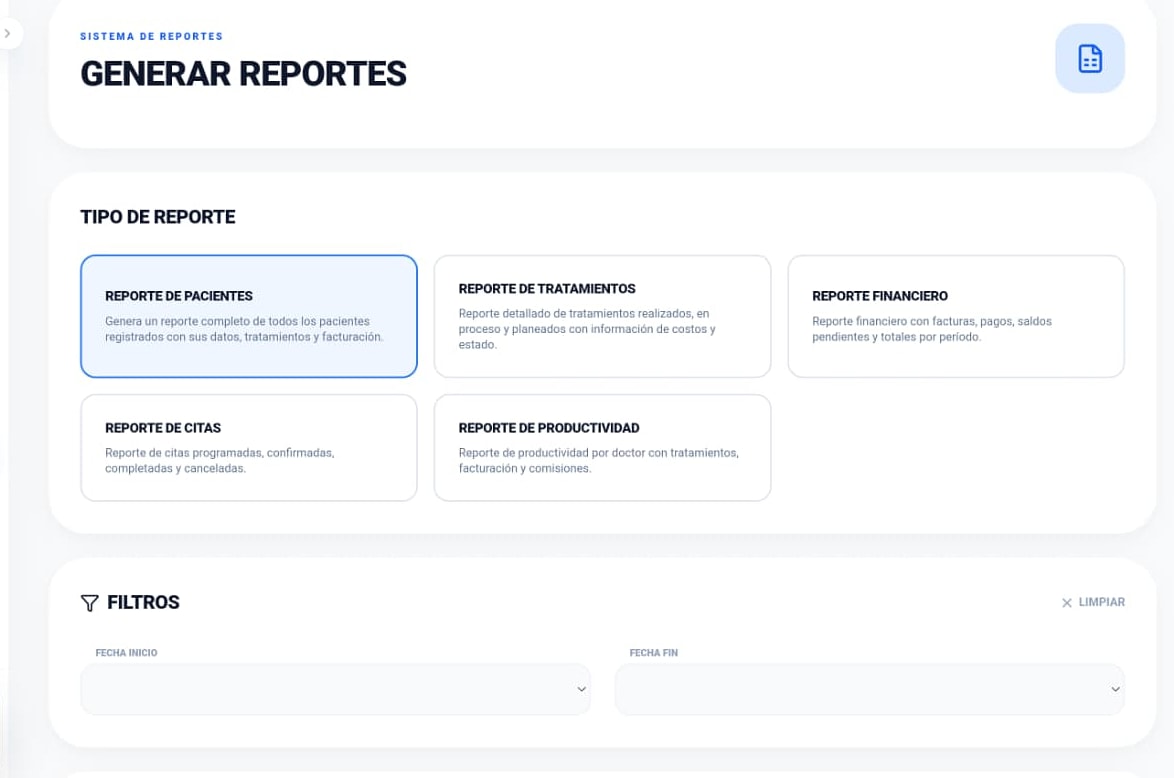This screenshot has height=778, width=1174.
Task: Click the Limpiar filters button
Action: [1093, 602]
